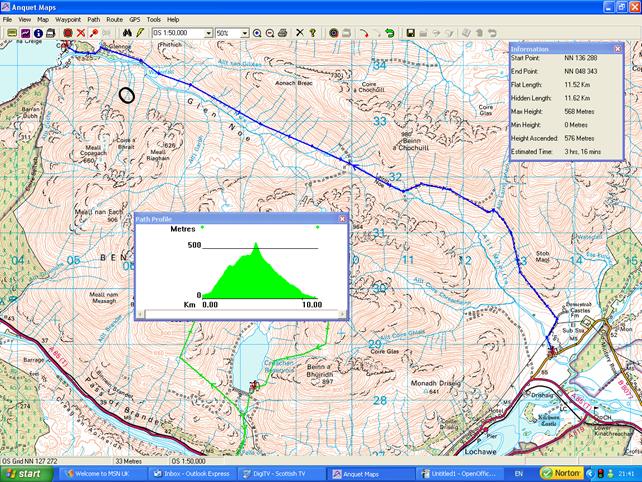
Task: Select the red waypoint pin tool
Action: tap(93, 33)
